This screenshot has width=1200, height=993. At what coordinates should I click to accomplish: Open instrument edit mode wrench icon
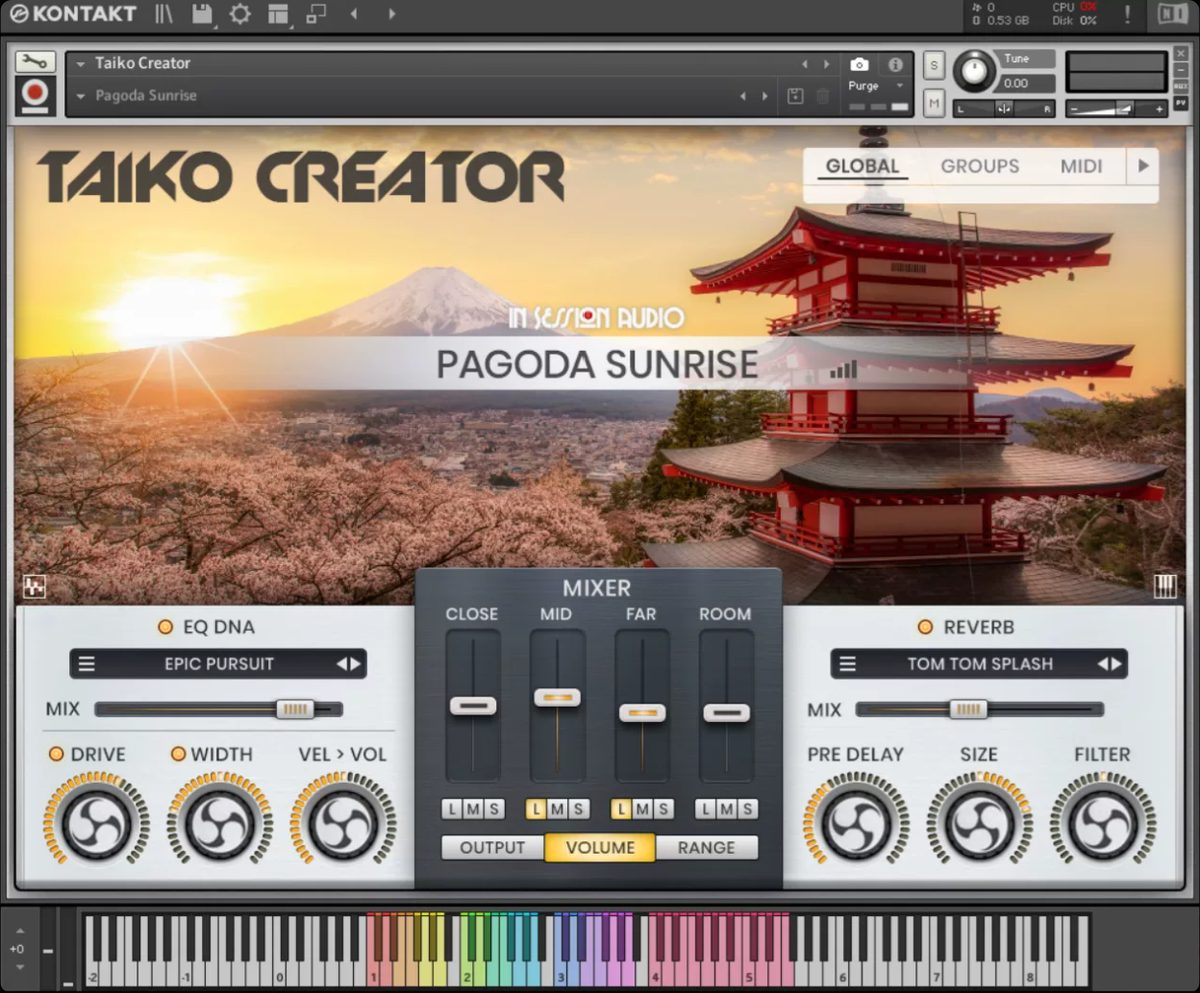coord(35,62)
